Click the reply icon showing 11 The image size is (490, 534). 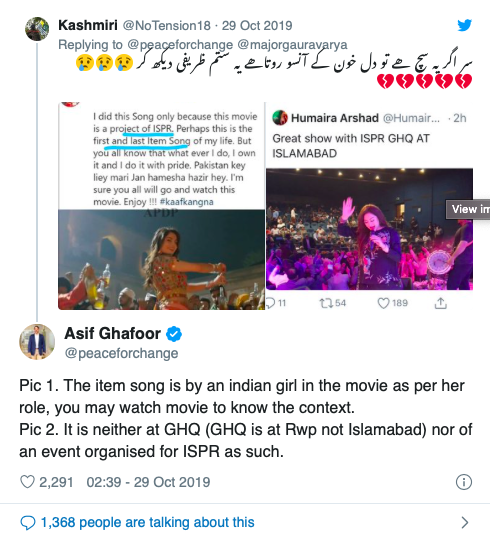pos(270,303)
